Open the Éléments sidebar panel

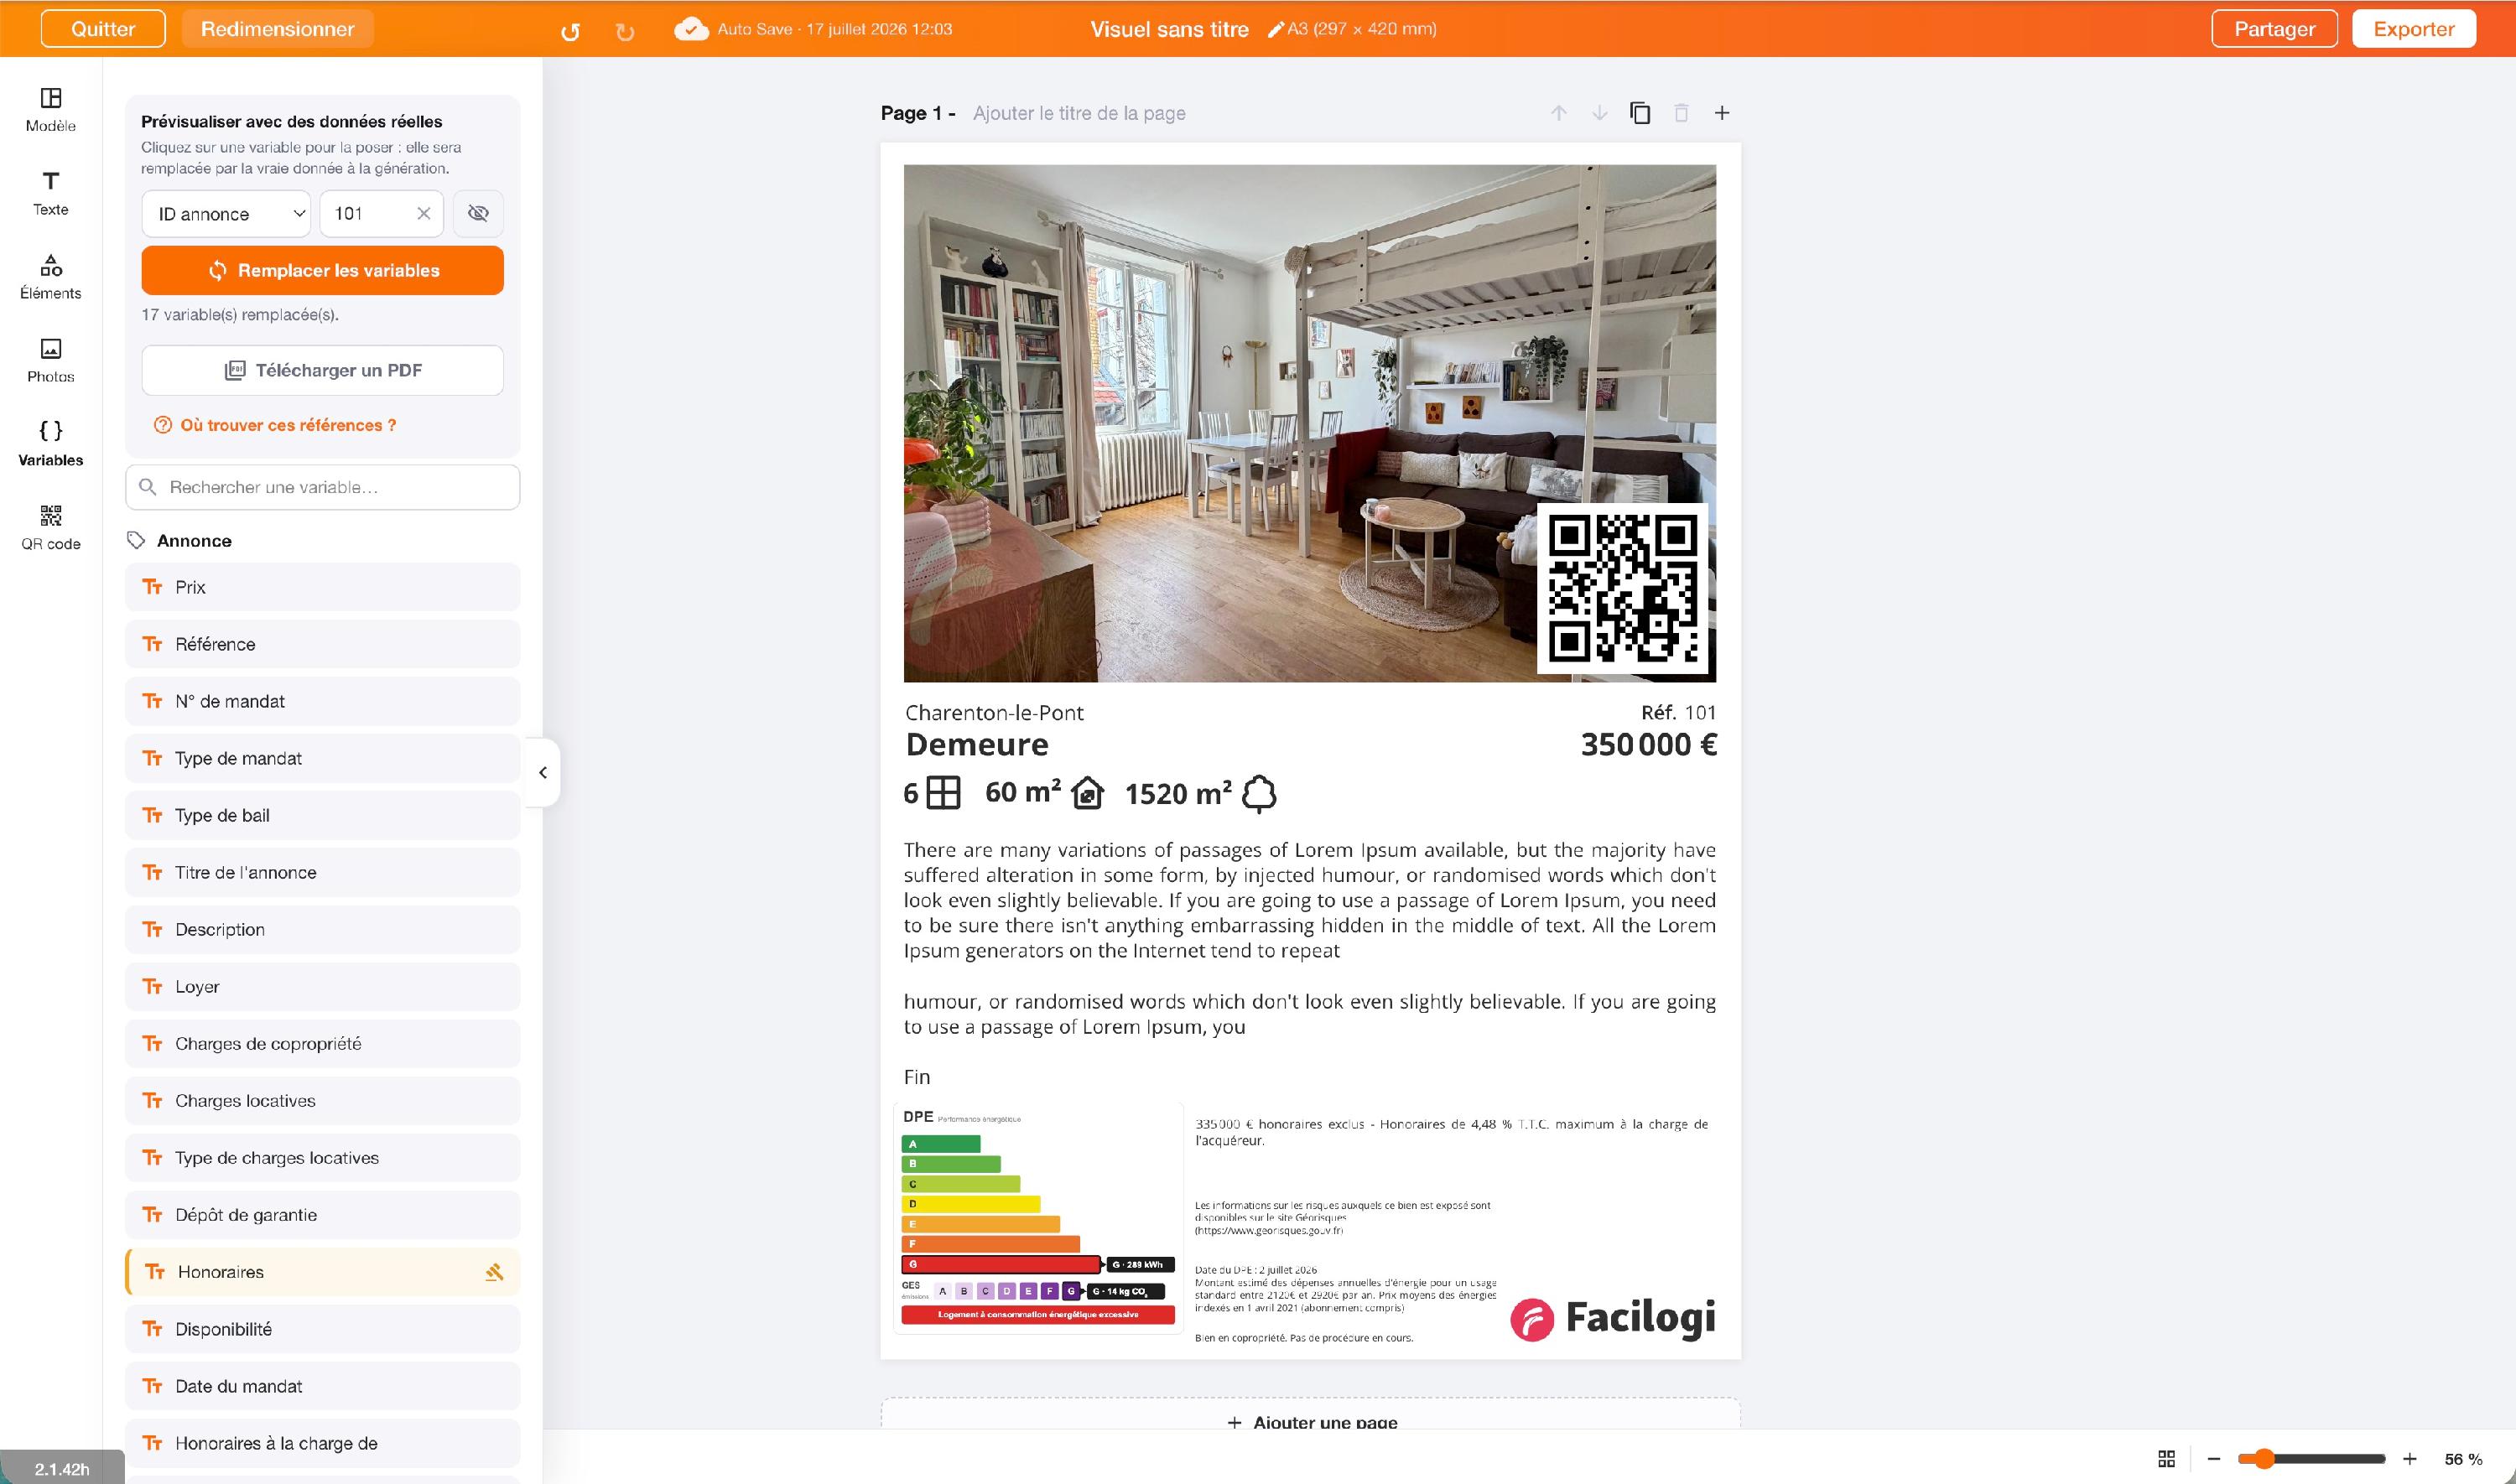51,277
